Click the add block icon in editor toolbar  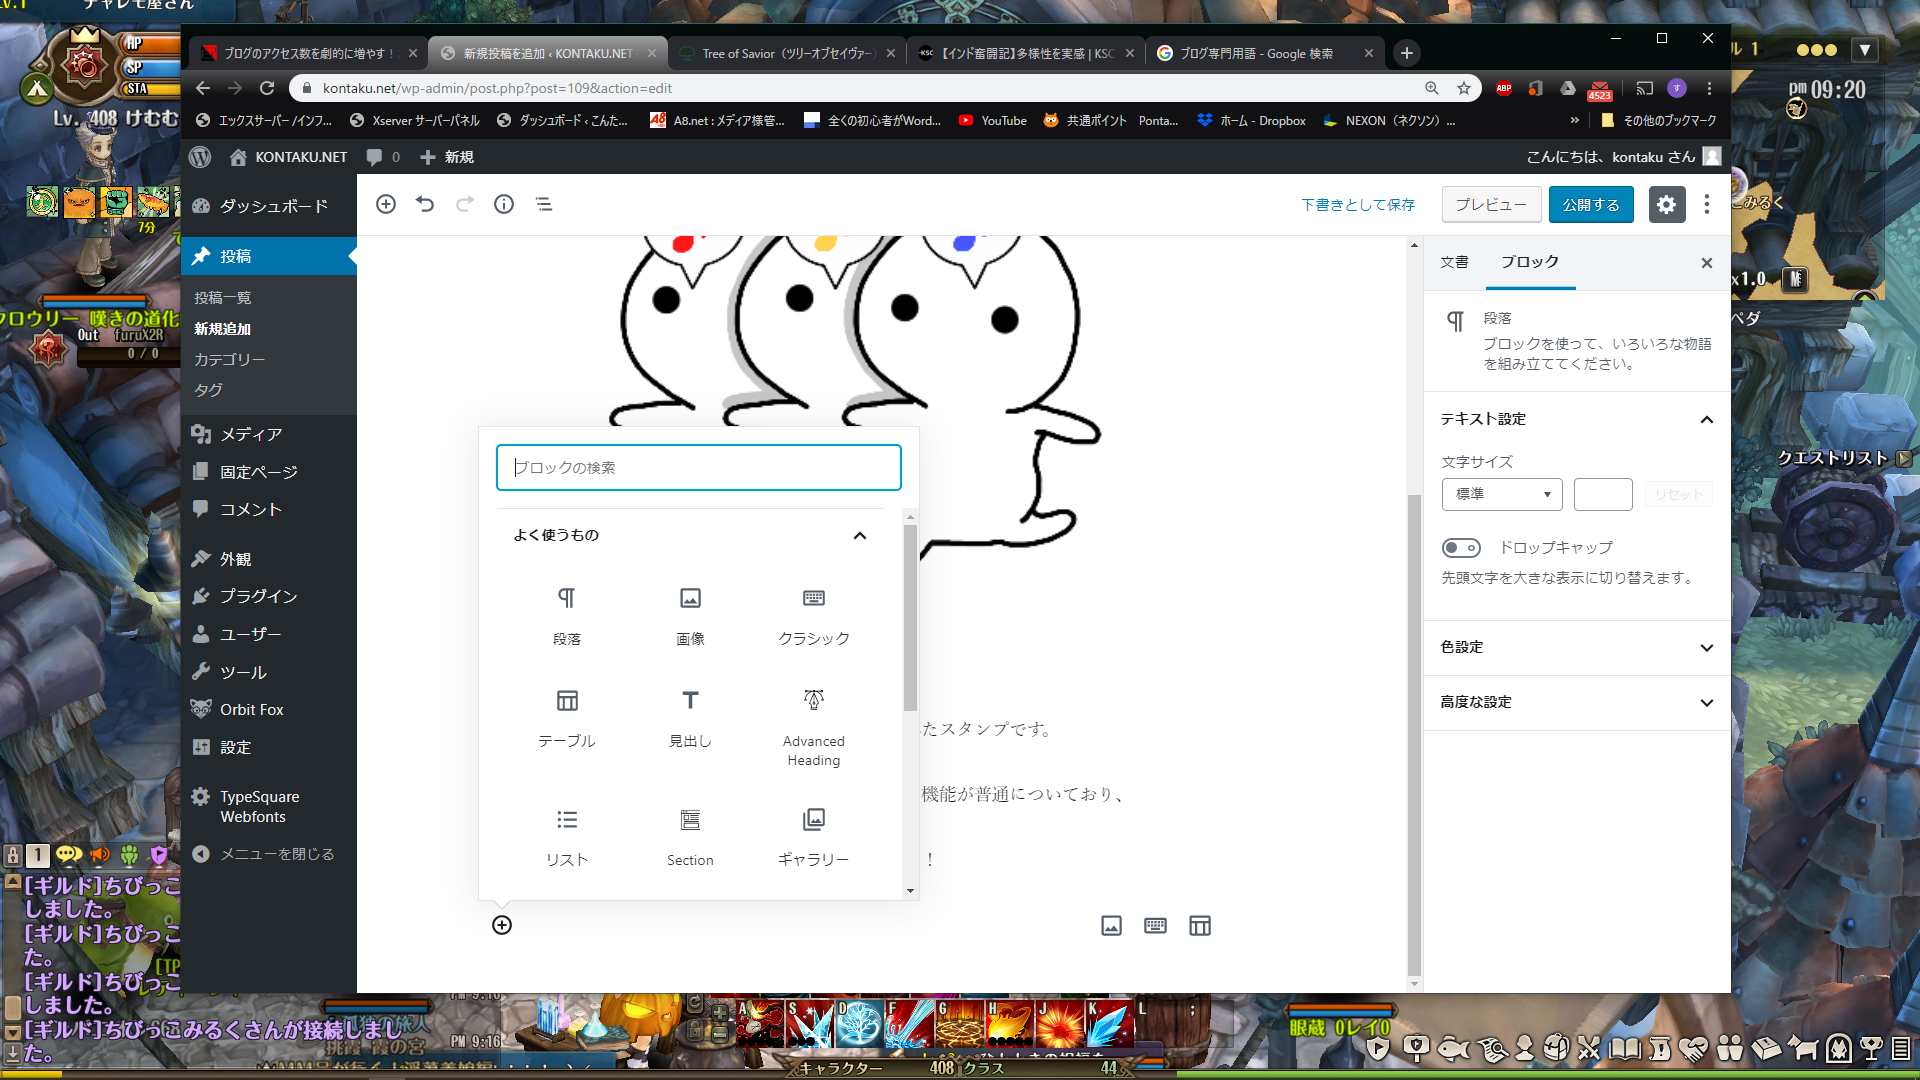tap(385, 204)
